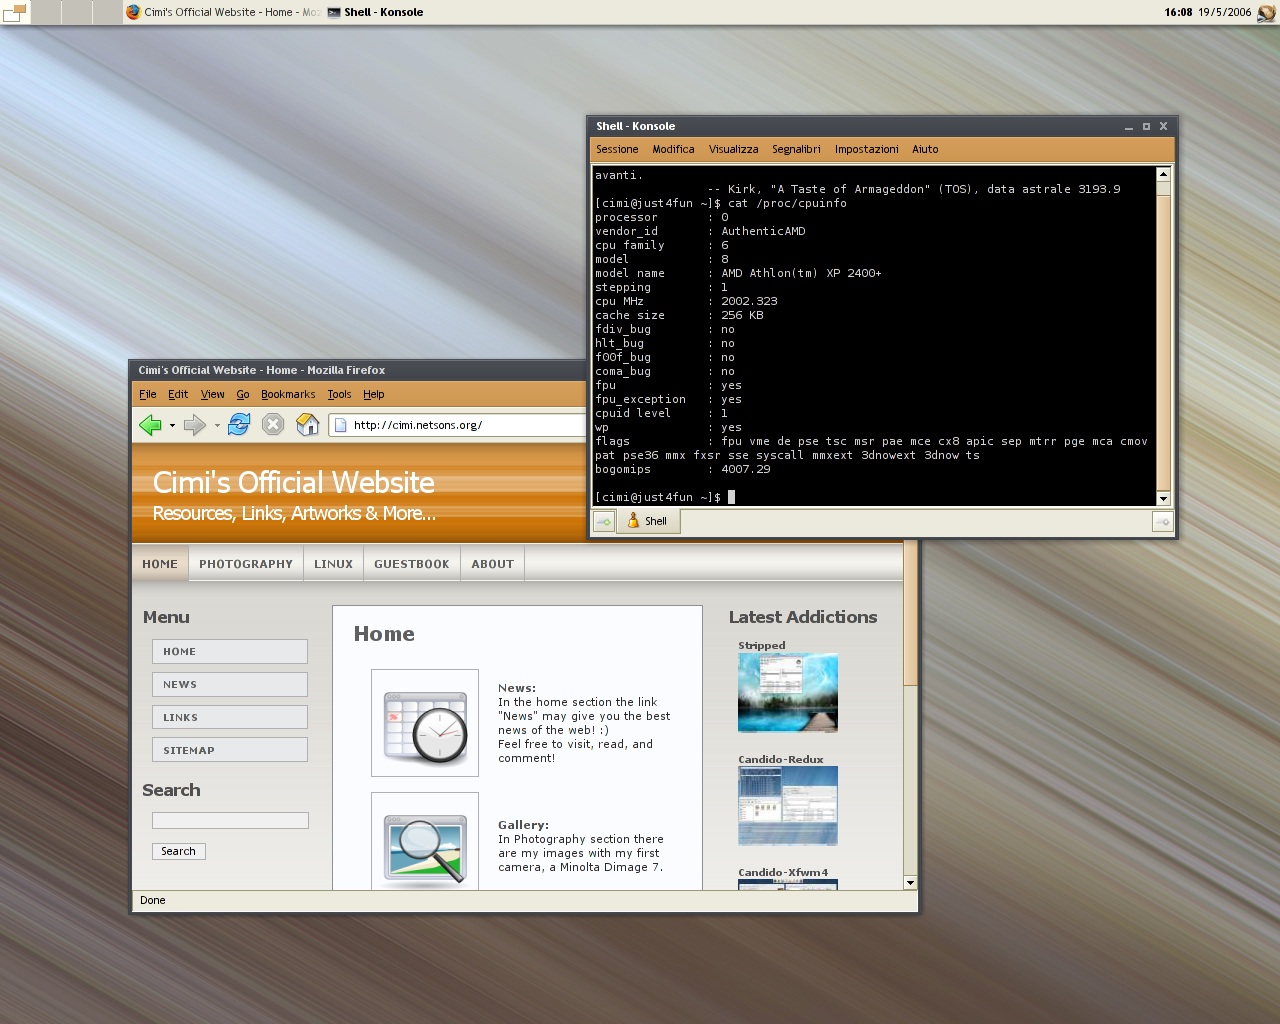Click the new session button in Konsole tab bar
This screenshot has width=1280, height=1024.
coord(604,521)
